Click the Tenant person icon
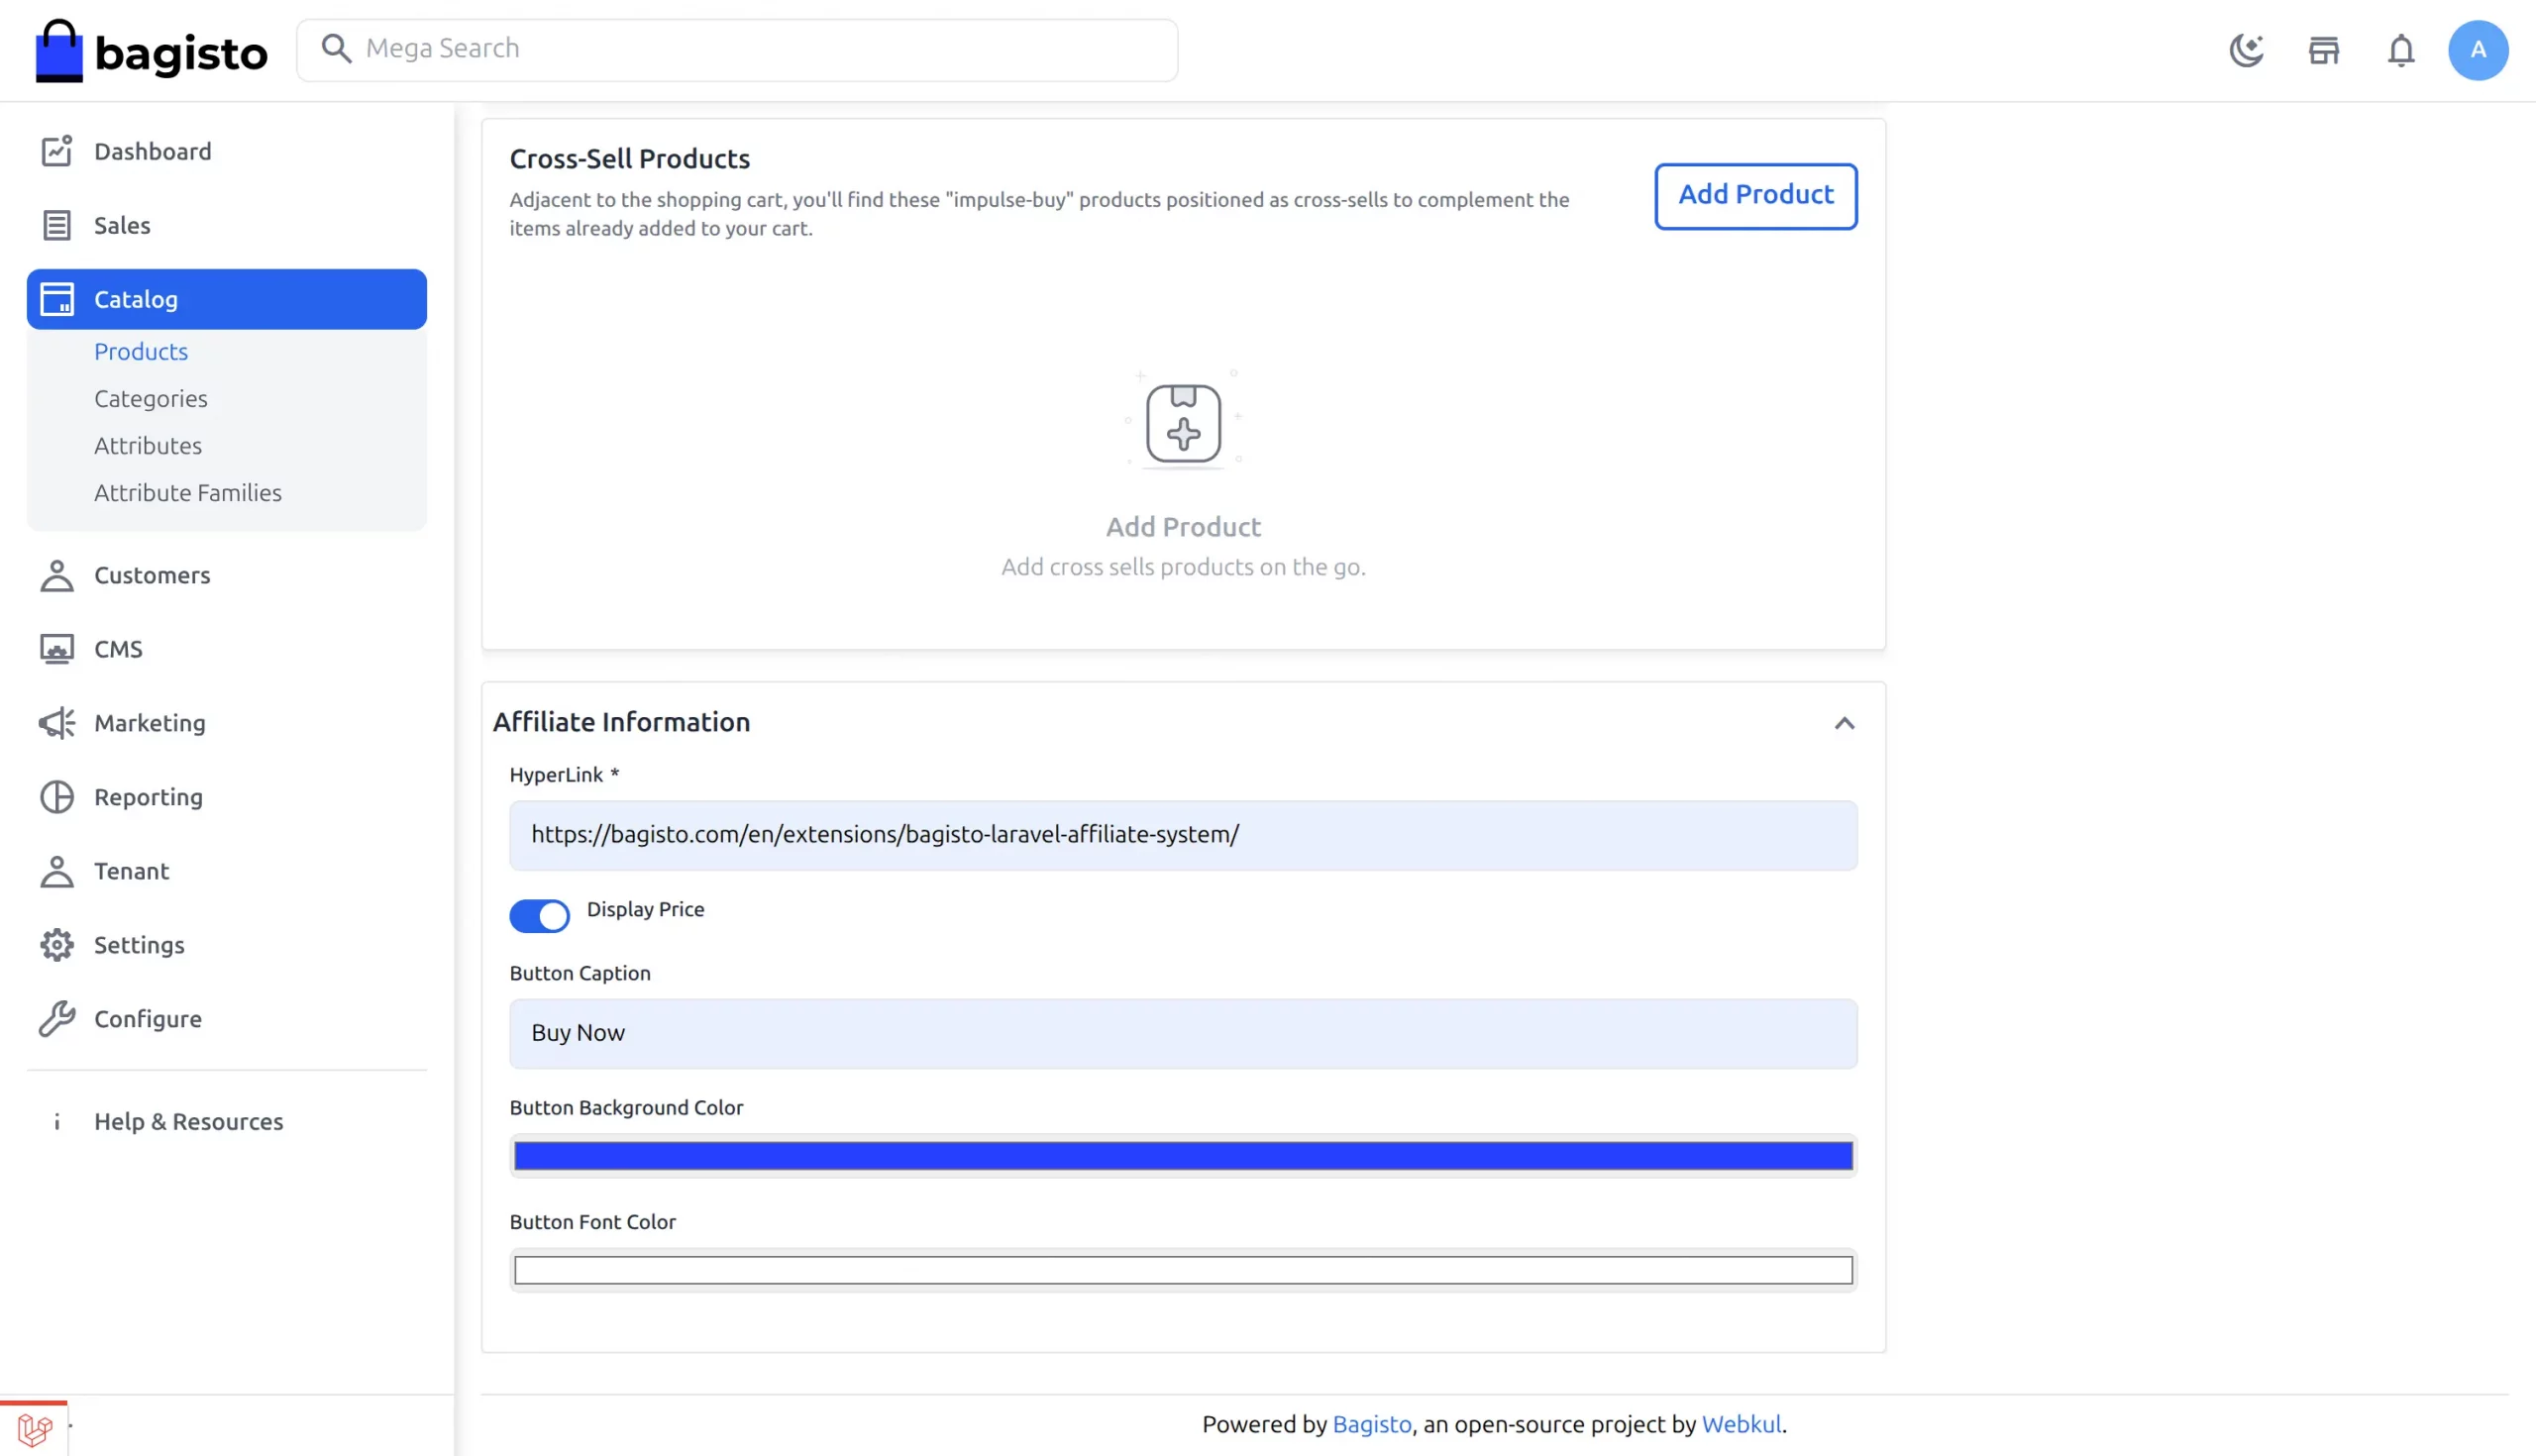Image resolution: width=2536 pixels, height=1456 pixels. (57, 871)
